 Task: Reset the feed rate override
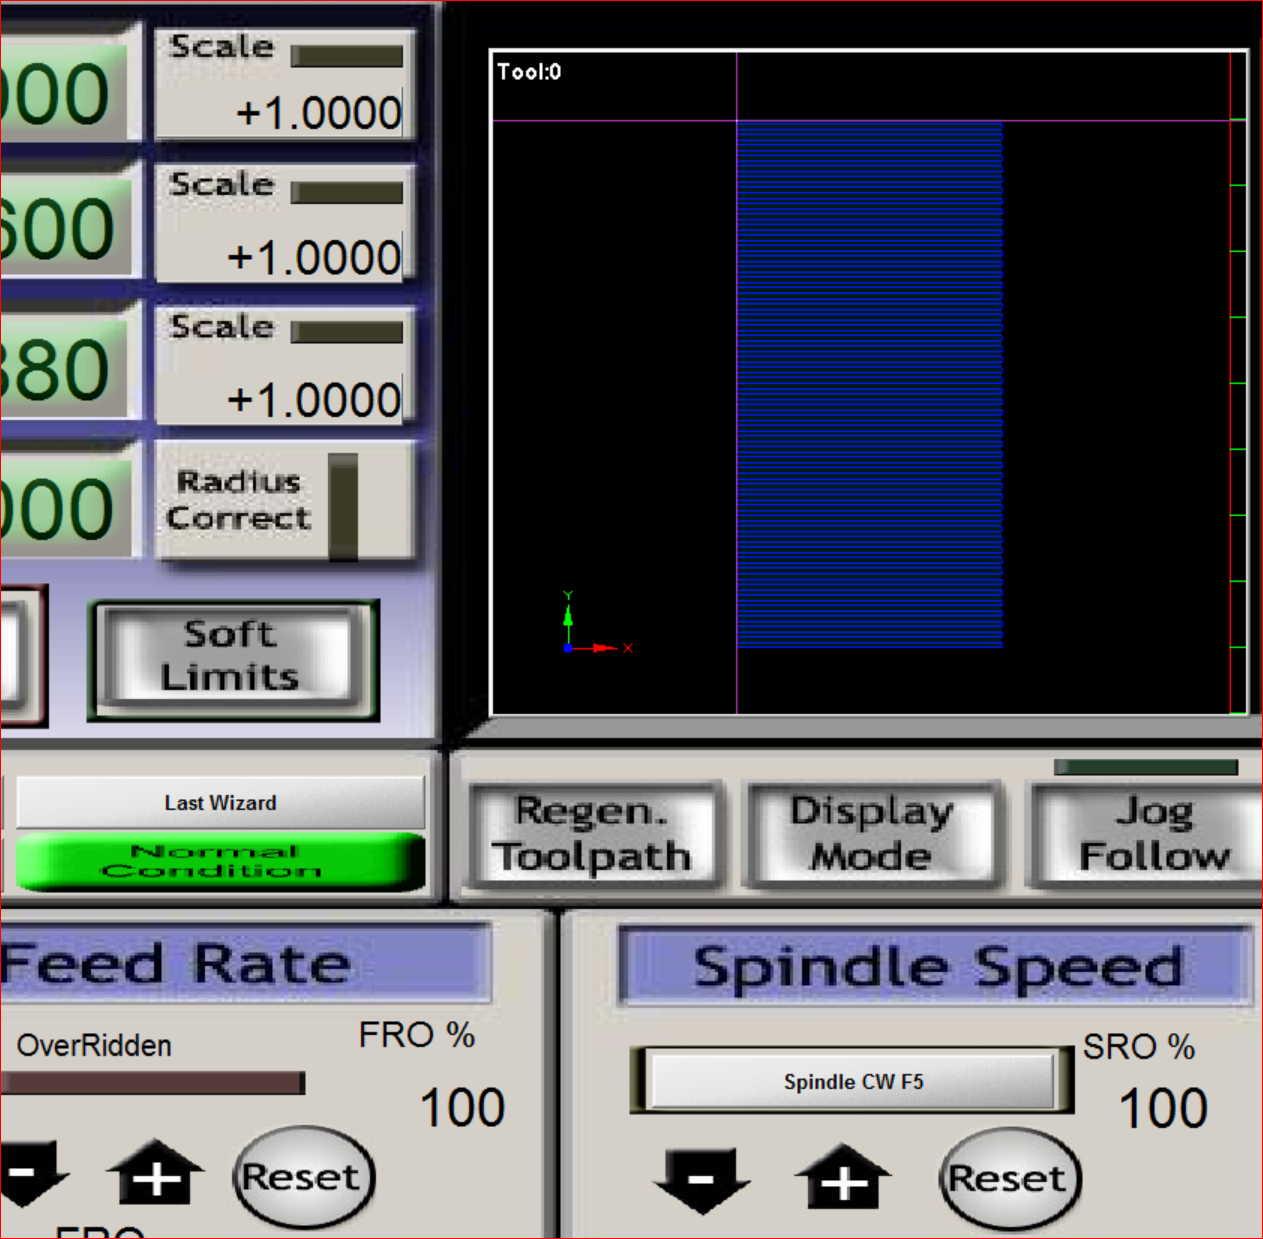(304, 1177)
